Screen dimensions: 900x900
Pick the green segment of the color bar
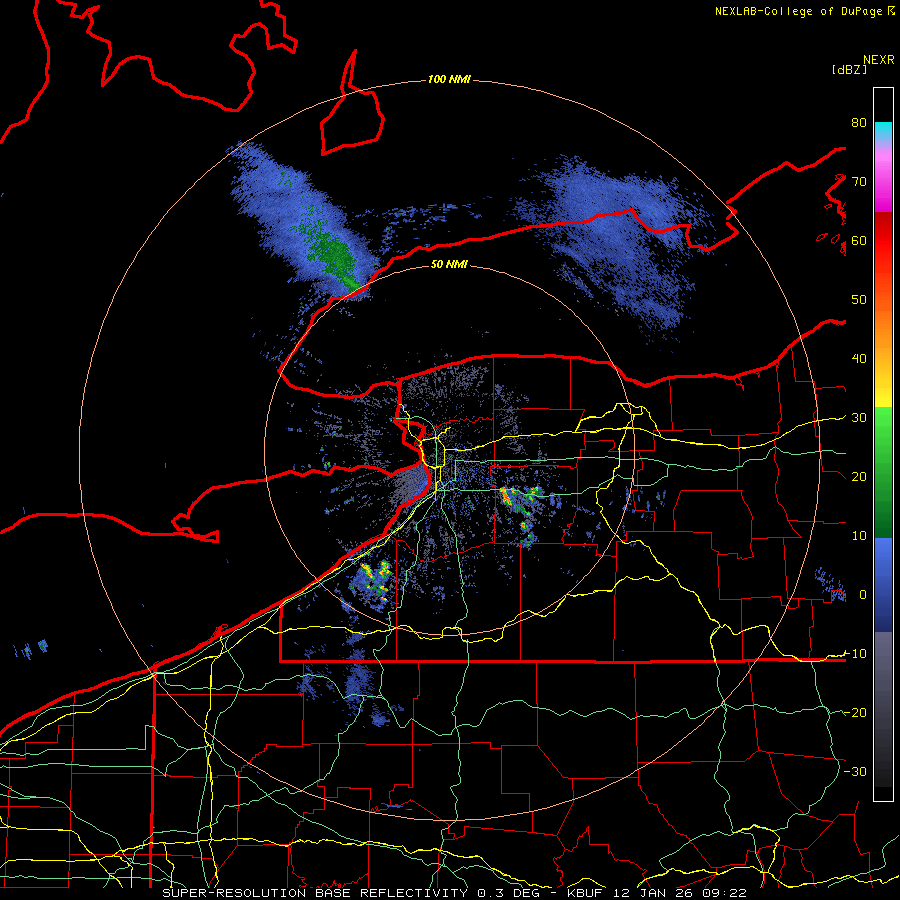tap(883, 472)
